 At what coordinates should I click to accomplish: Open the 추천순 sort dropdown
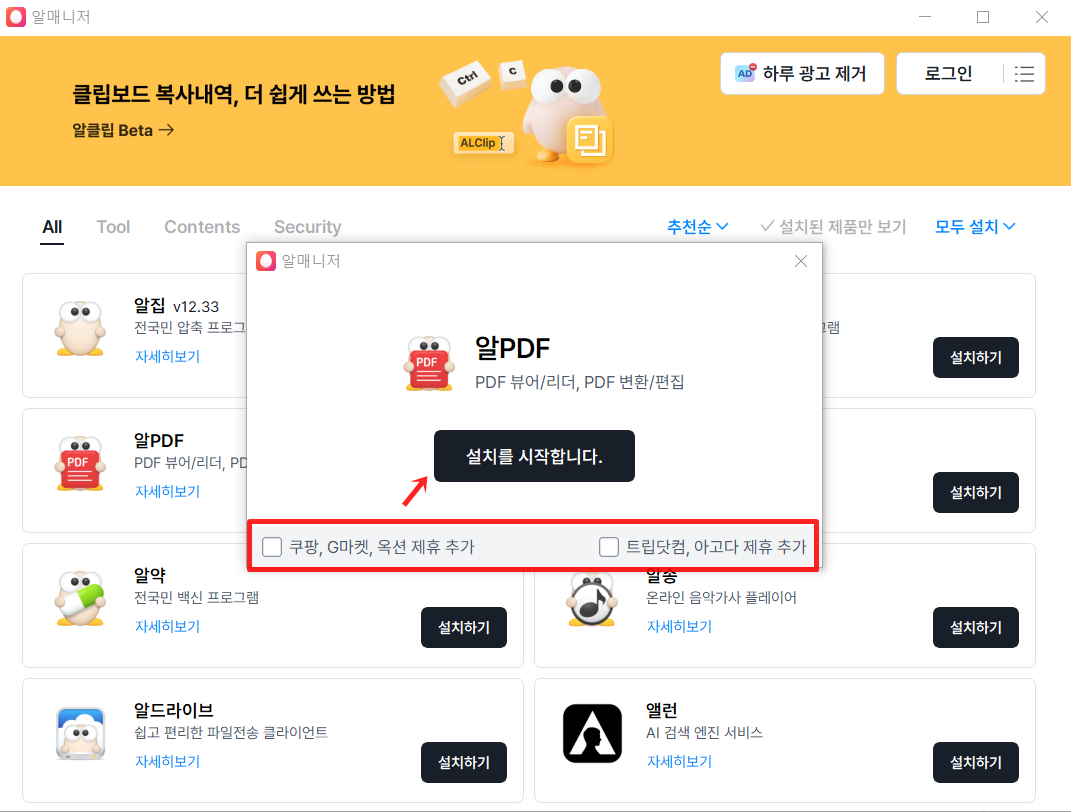point(697,227)
